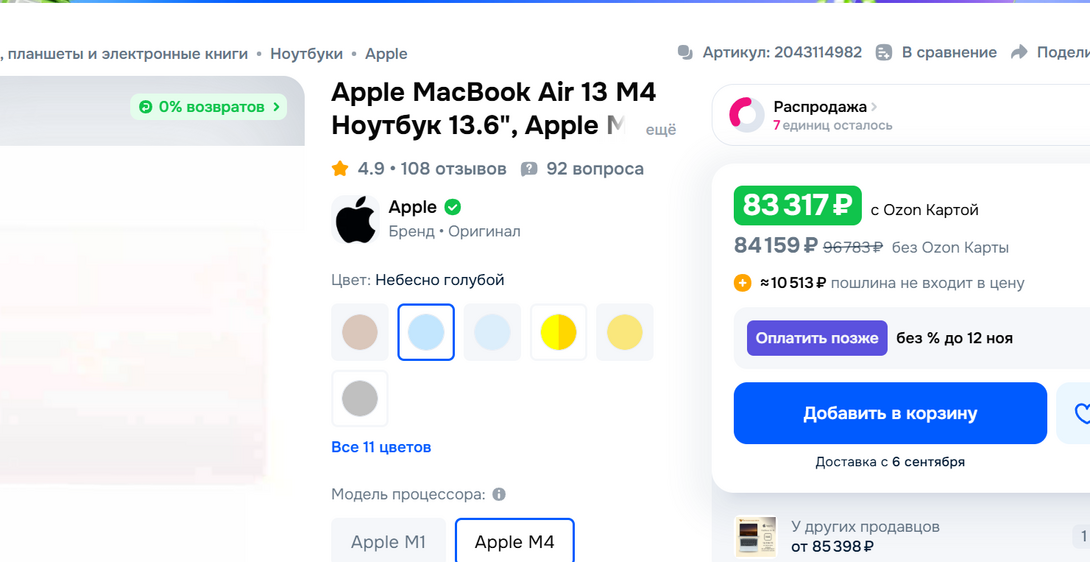This screenshot has width=1090, height=562.
Task: Choose the half-yellow color swatch
Action: coord(559,332)
